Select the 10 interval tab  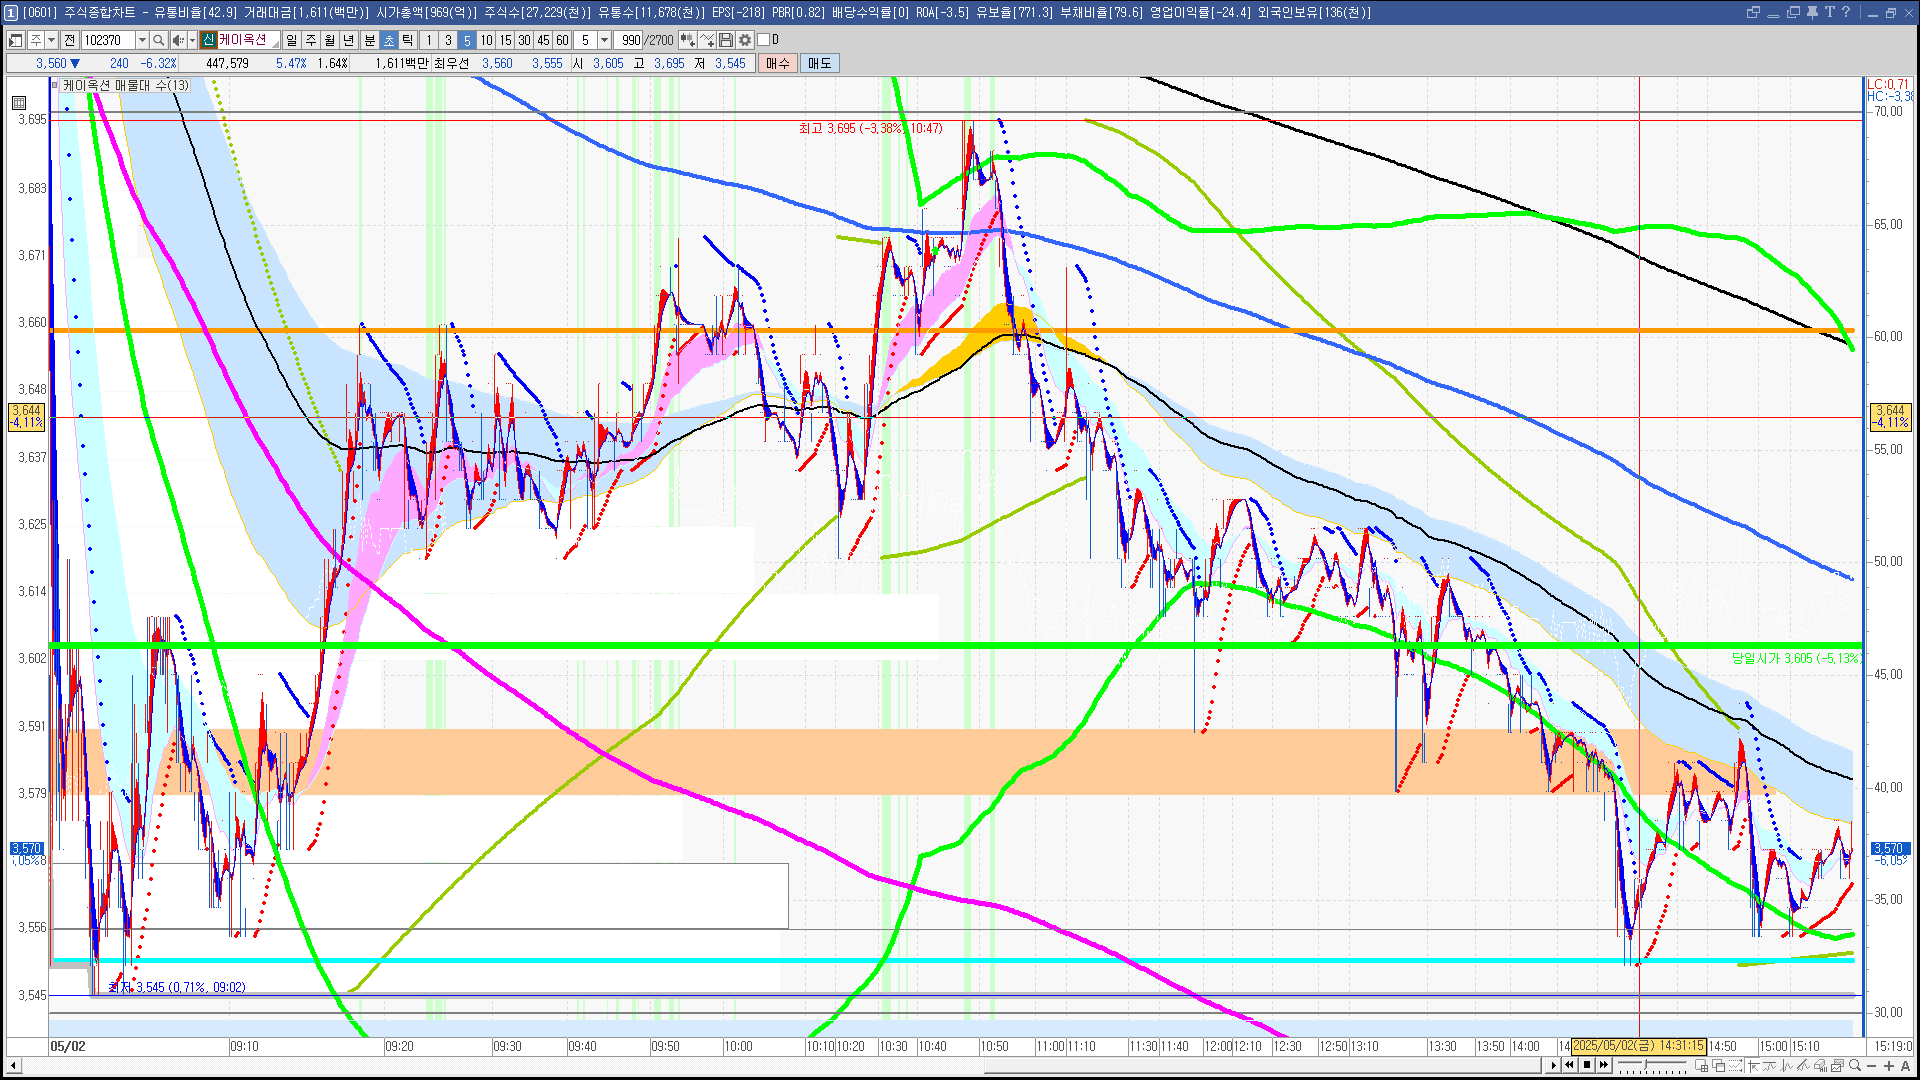tap(486, 40)
